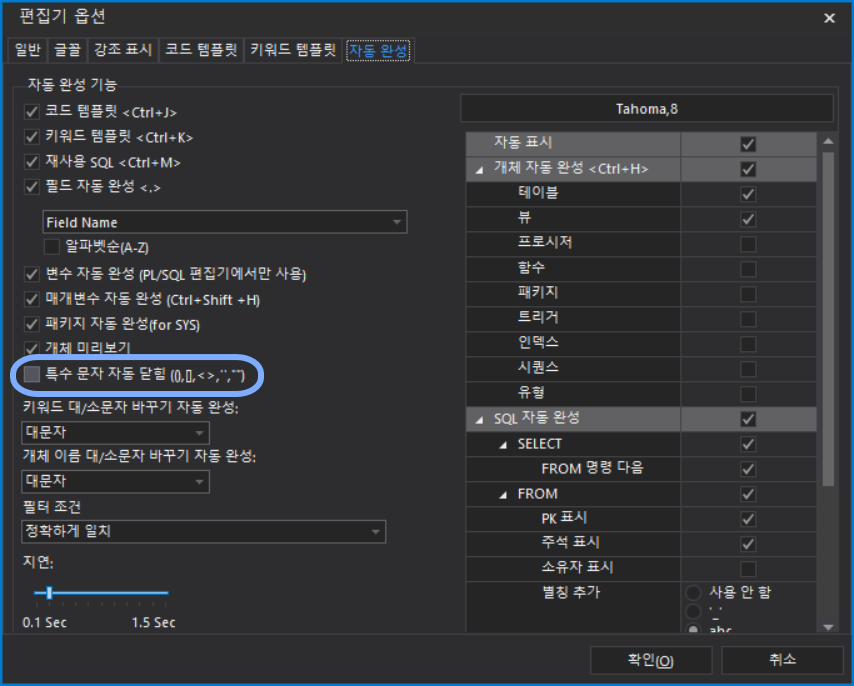The image size is (854, 686).
Task: Collapse the 개체 자동 완성 group
Action: pyautogui.click(x=481, y=170)
